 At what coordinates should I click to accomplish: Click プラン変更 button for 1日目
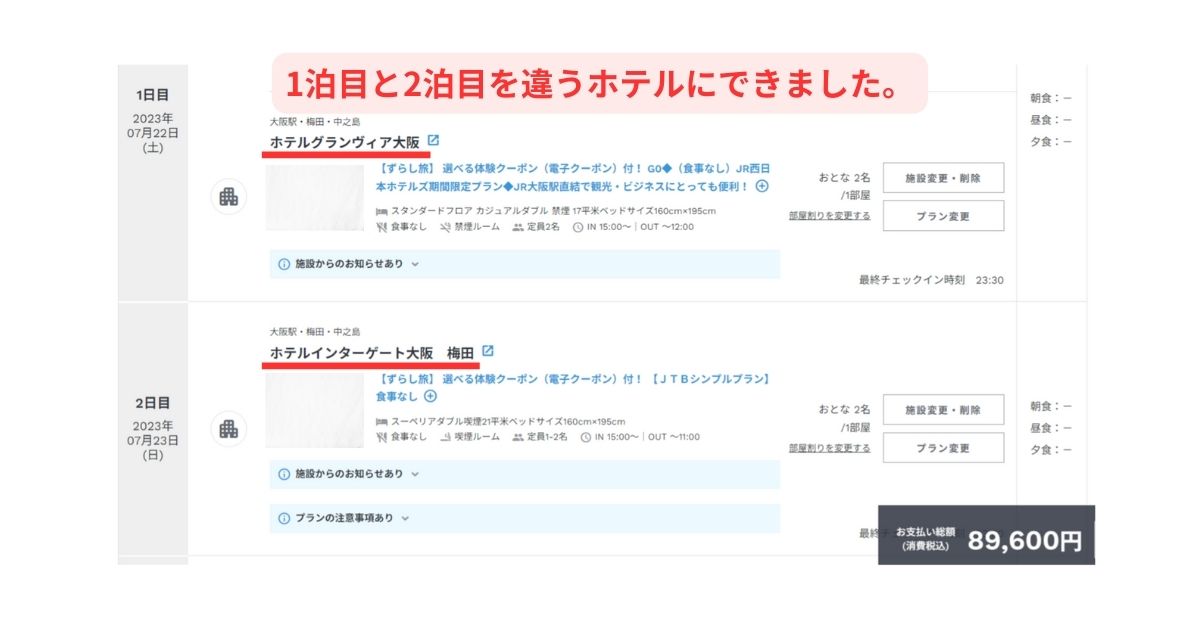tap(943, 216)
